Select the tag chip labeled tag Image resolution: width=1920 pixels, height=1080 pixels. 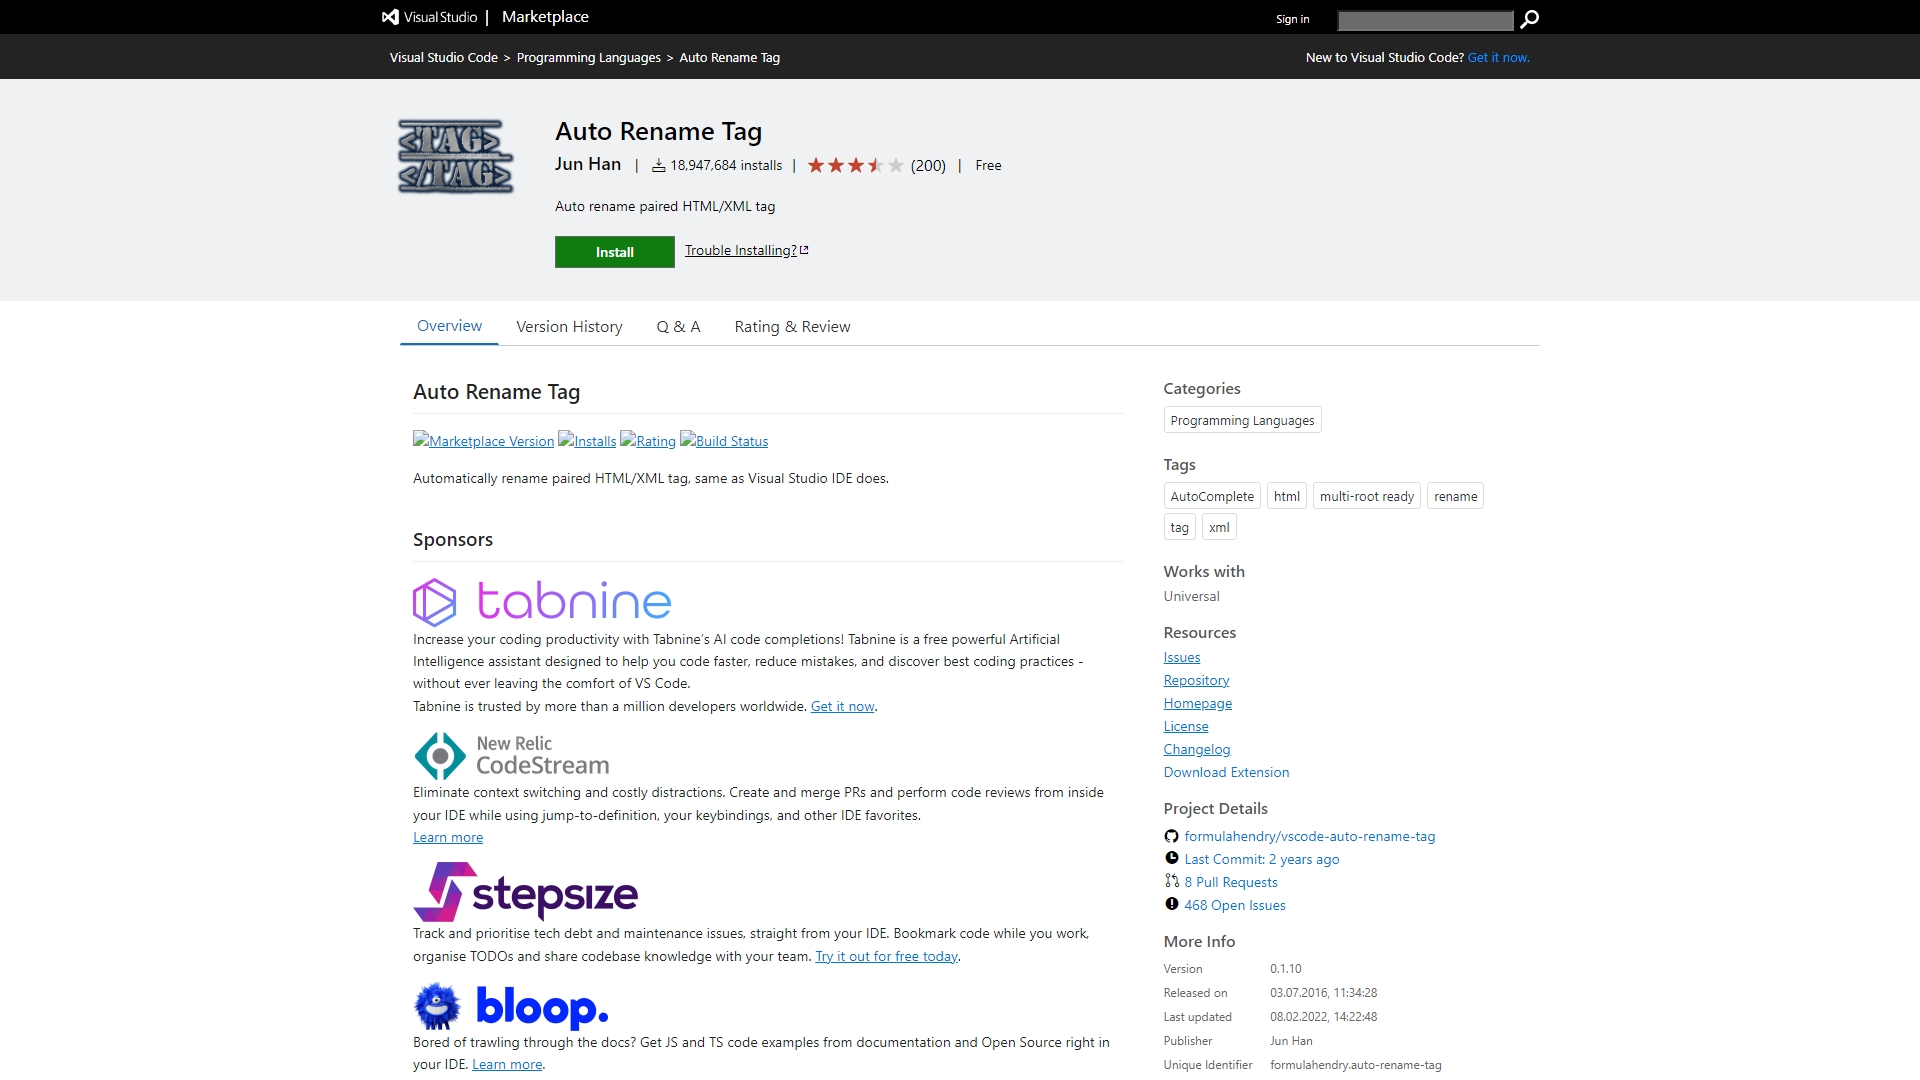click(x=1180, y=527)
